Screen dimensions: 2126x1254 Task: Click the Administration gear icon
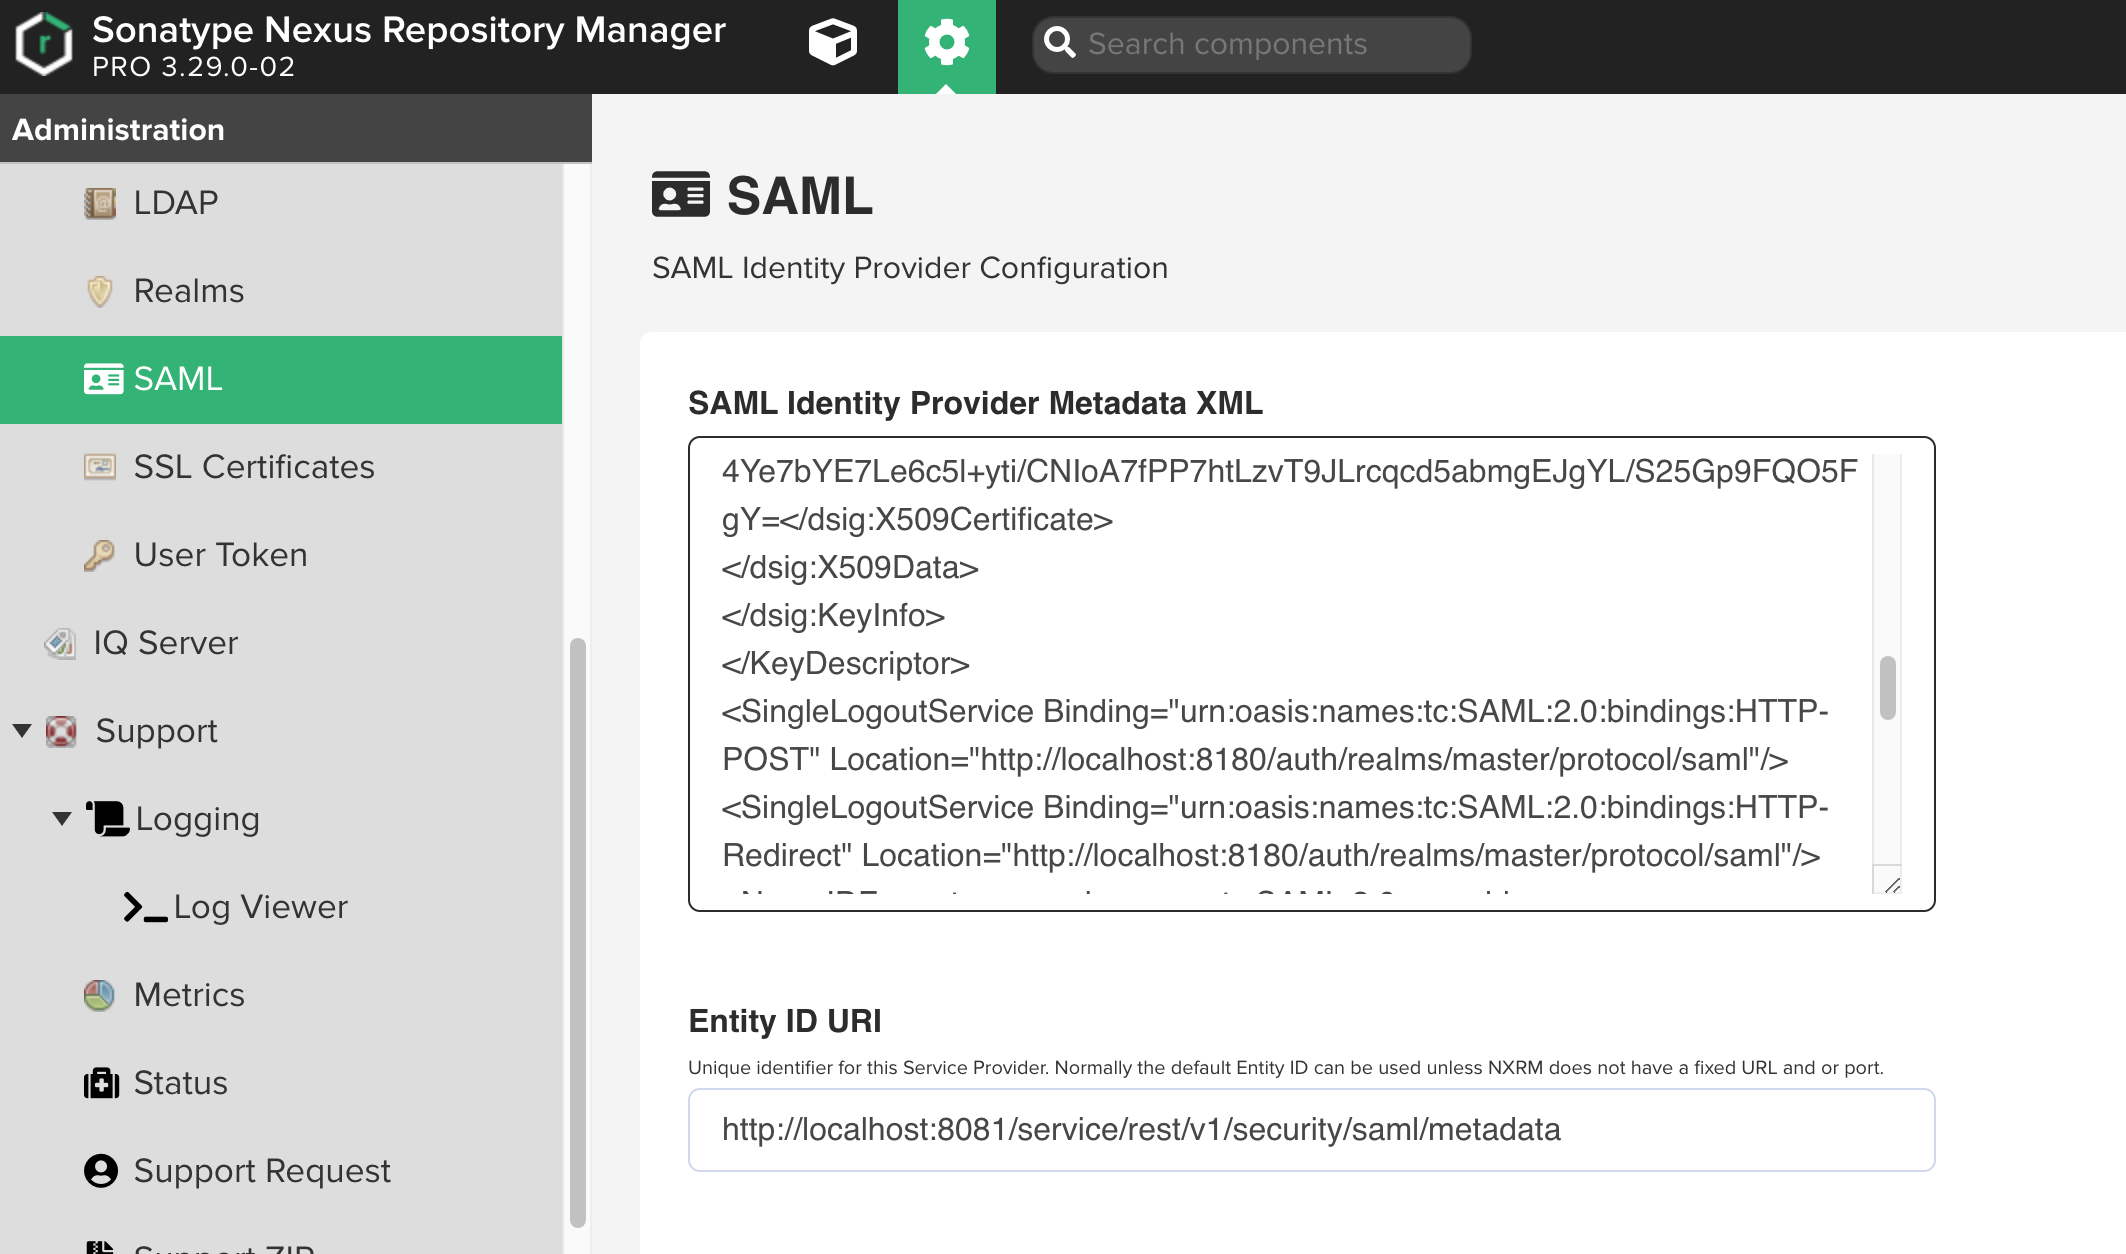pyautogui.click(x=946, y=43)
